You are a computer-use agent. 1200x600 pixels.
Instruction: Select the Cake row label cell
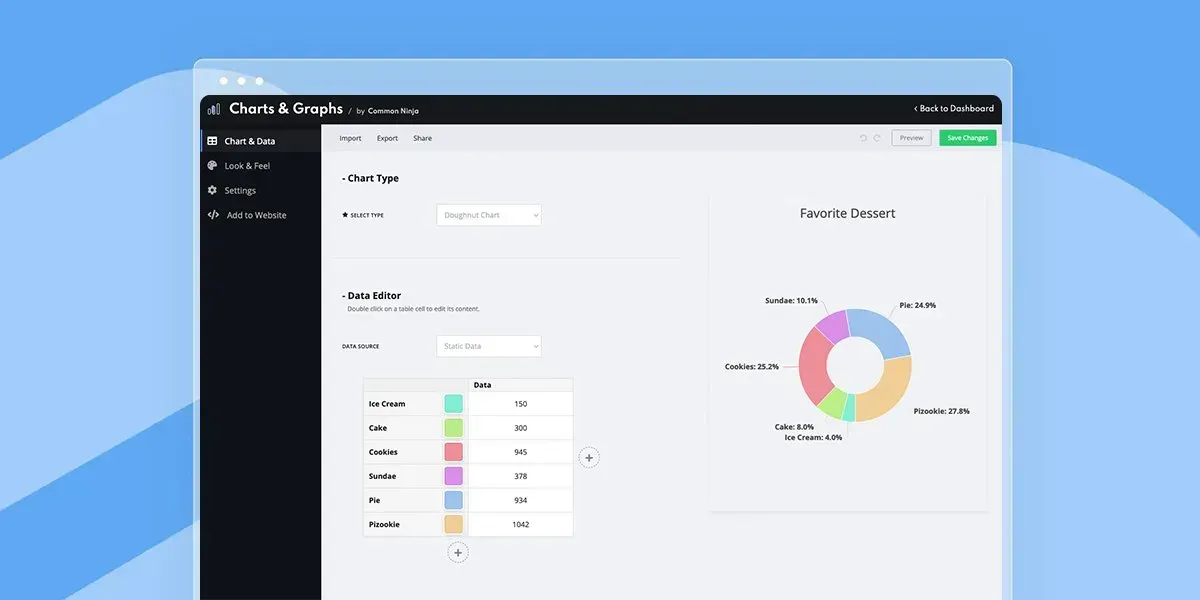click(403, 428)
